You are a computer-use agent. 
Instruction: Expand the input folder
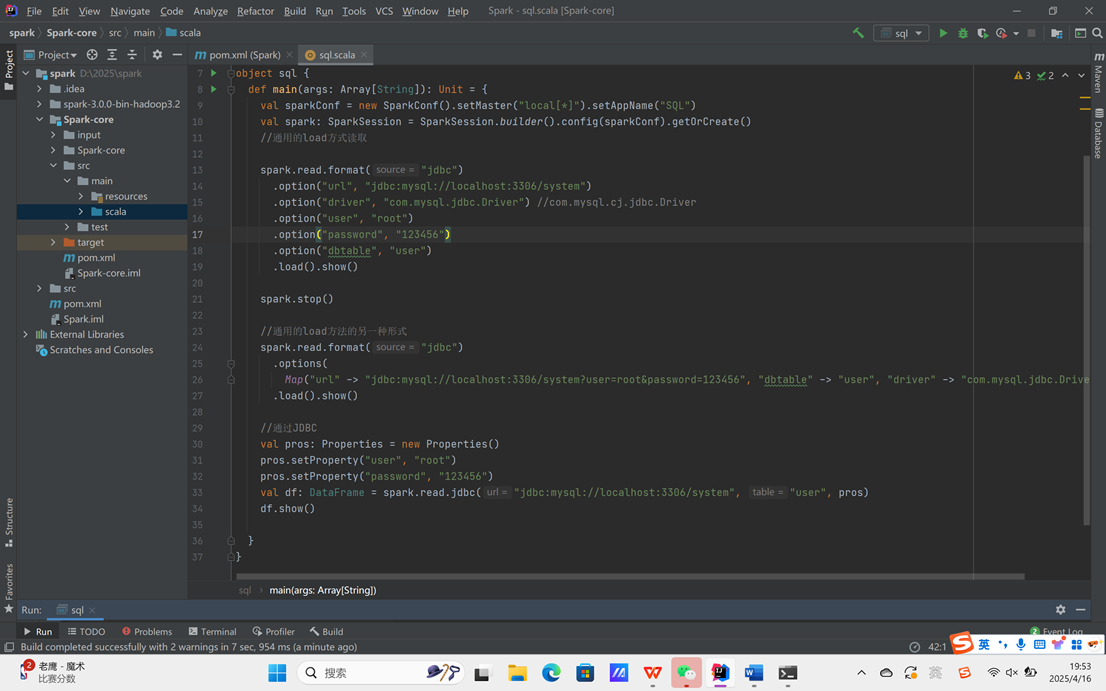pyautogui.click(x=54, y=135)
